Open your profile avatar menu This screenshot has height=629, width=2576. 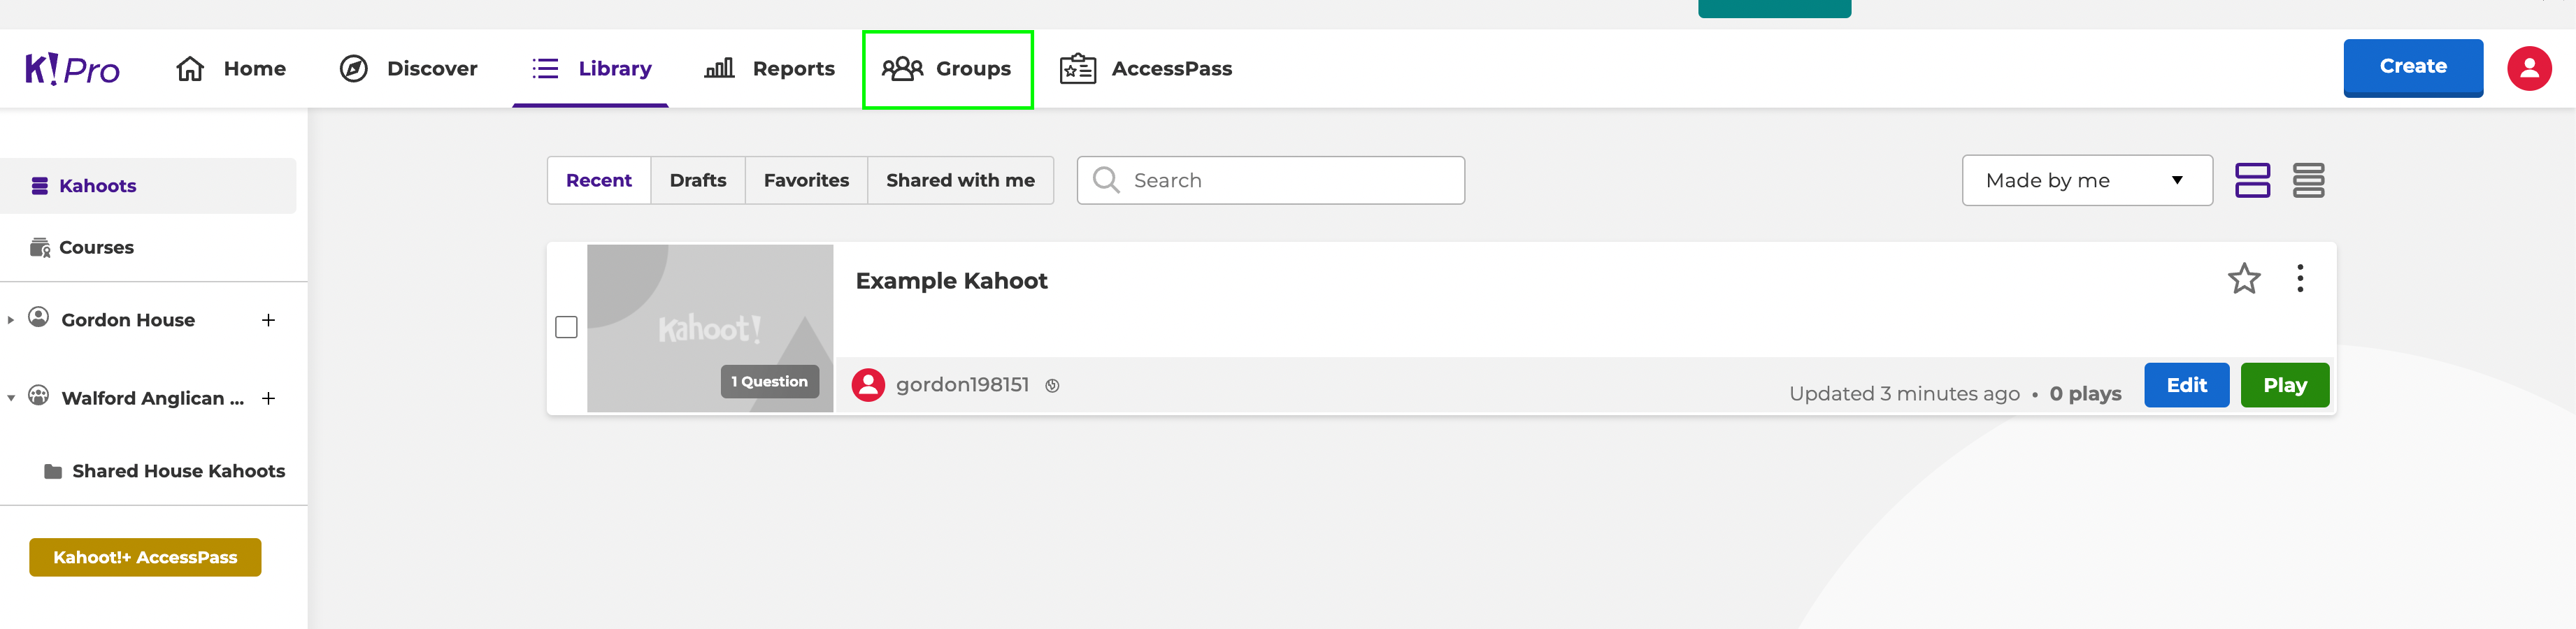pyautogui.click(x=2531, y=68)
